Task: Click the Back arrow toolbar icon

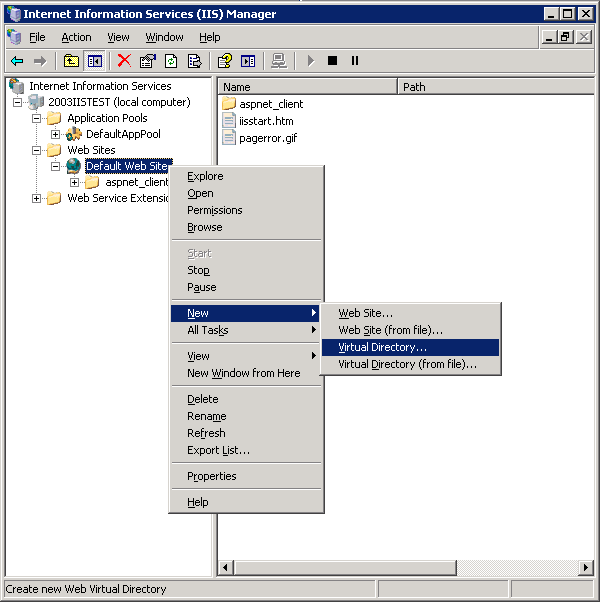Action: click(x=17, y=61)
